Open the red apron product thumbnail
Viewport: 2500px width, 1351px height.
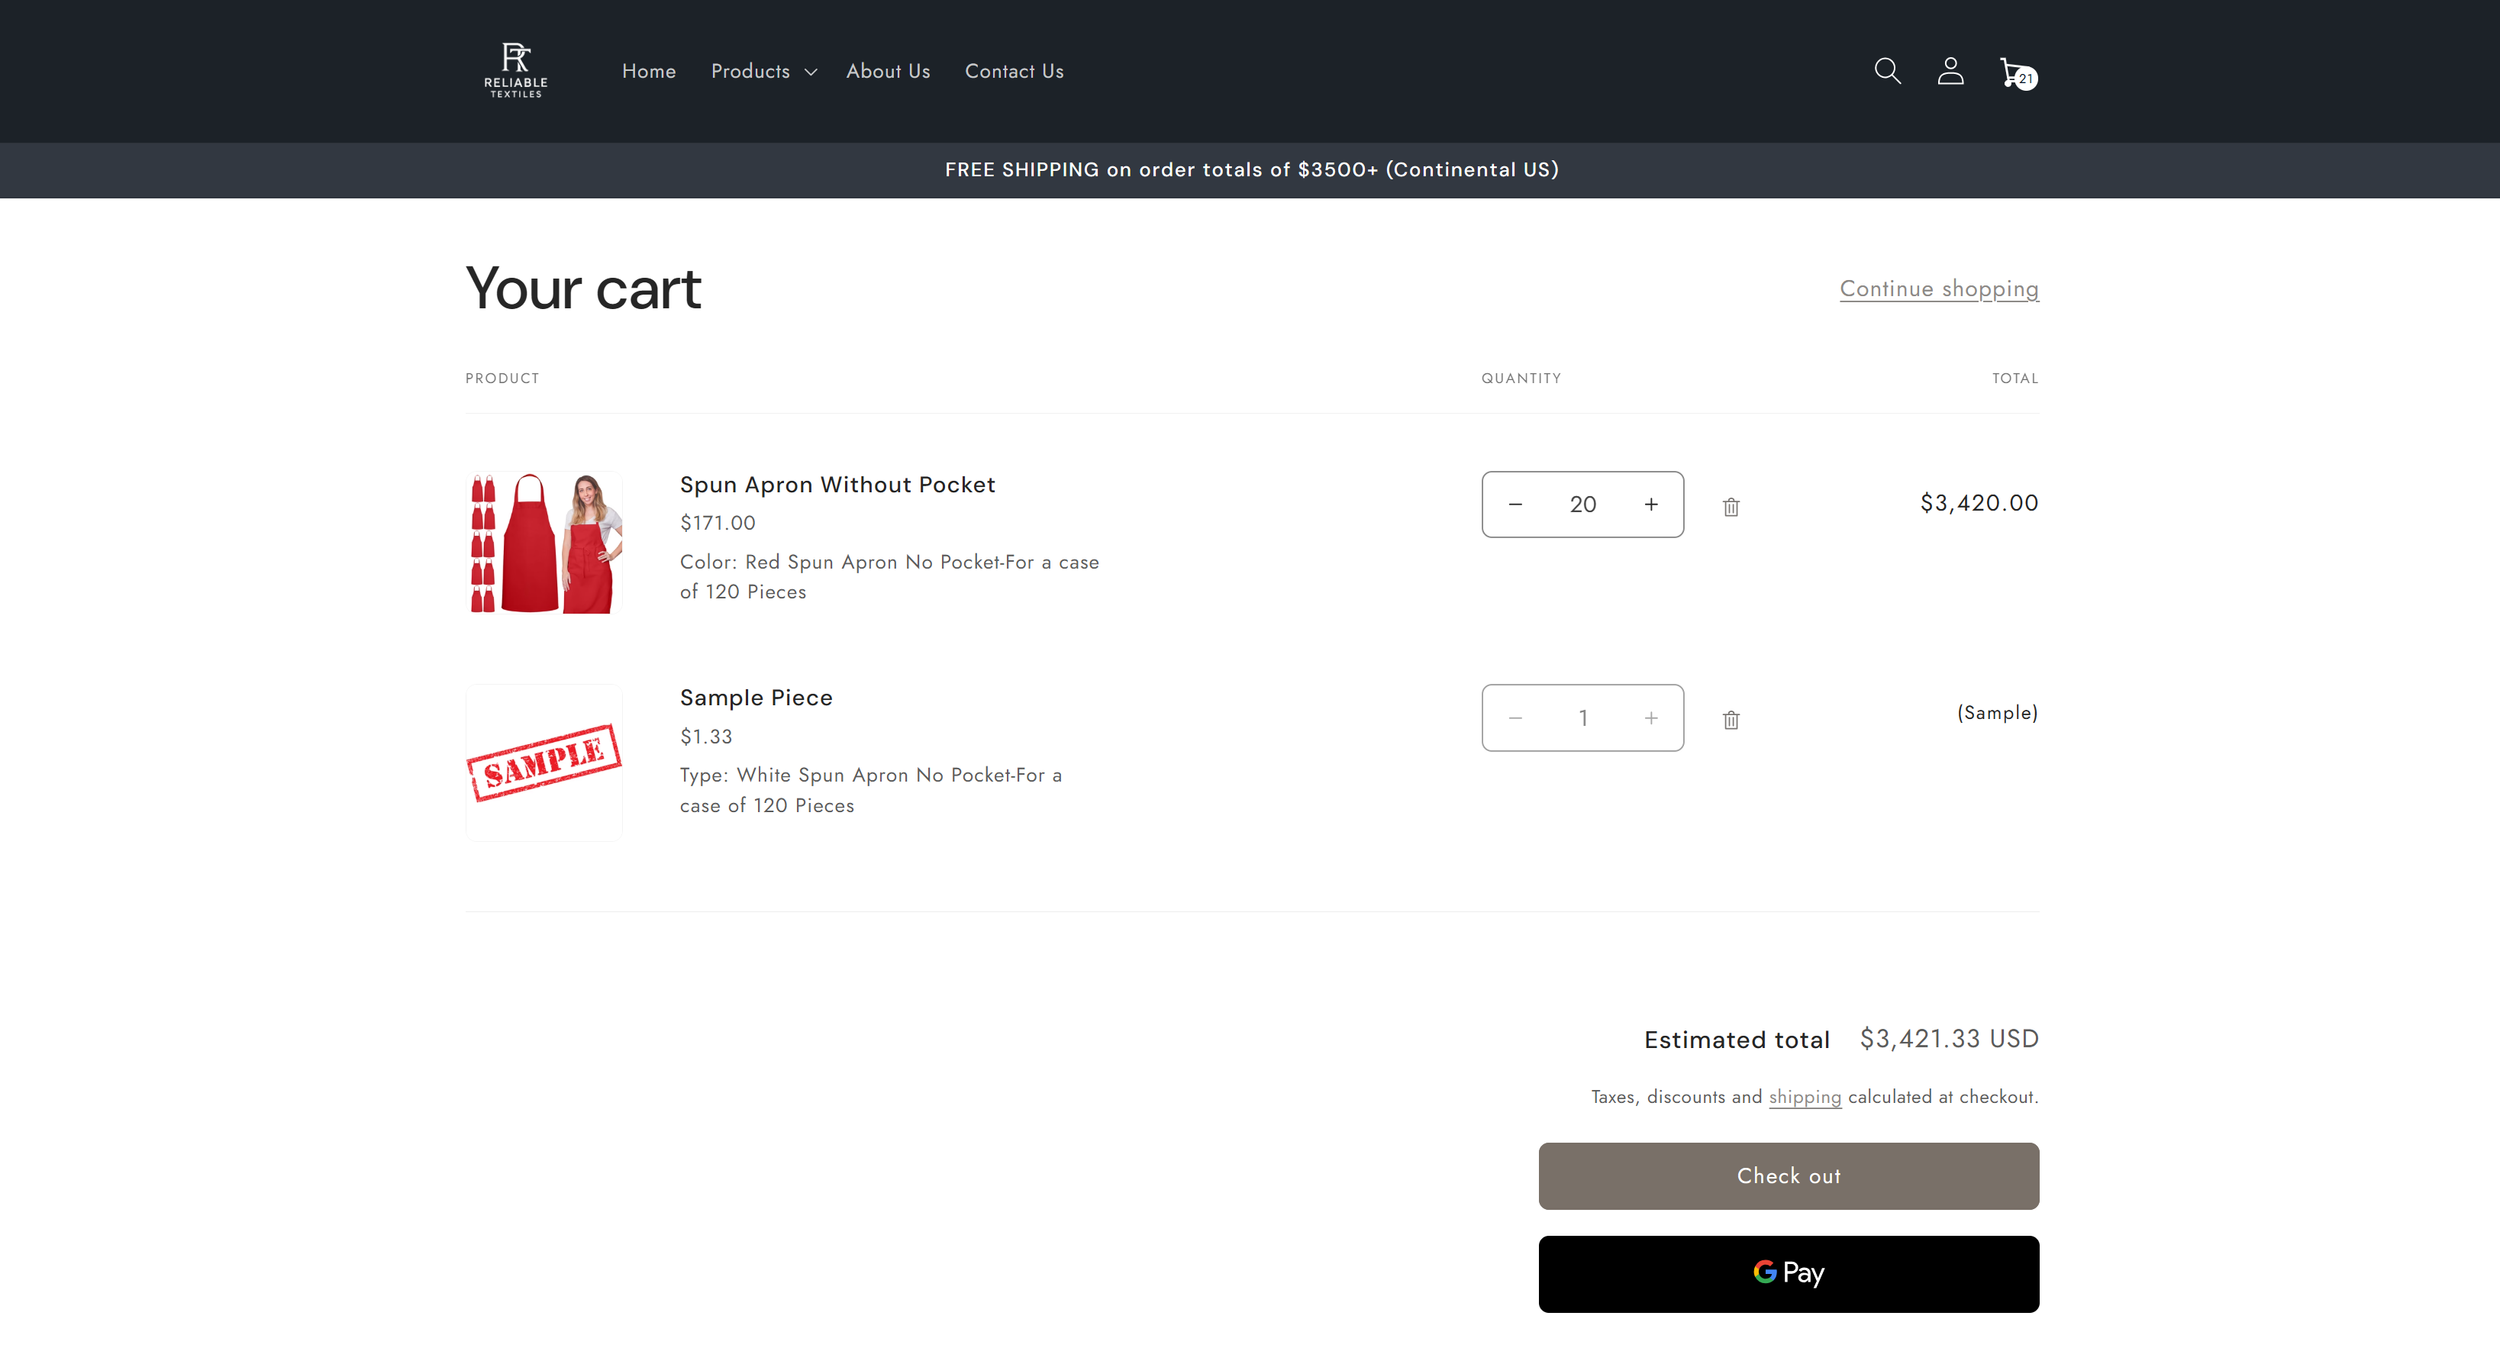tap(544, 543)
